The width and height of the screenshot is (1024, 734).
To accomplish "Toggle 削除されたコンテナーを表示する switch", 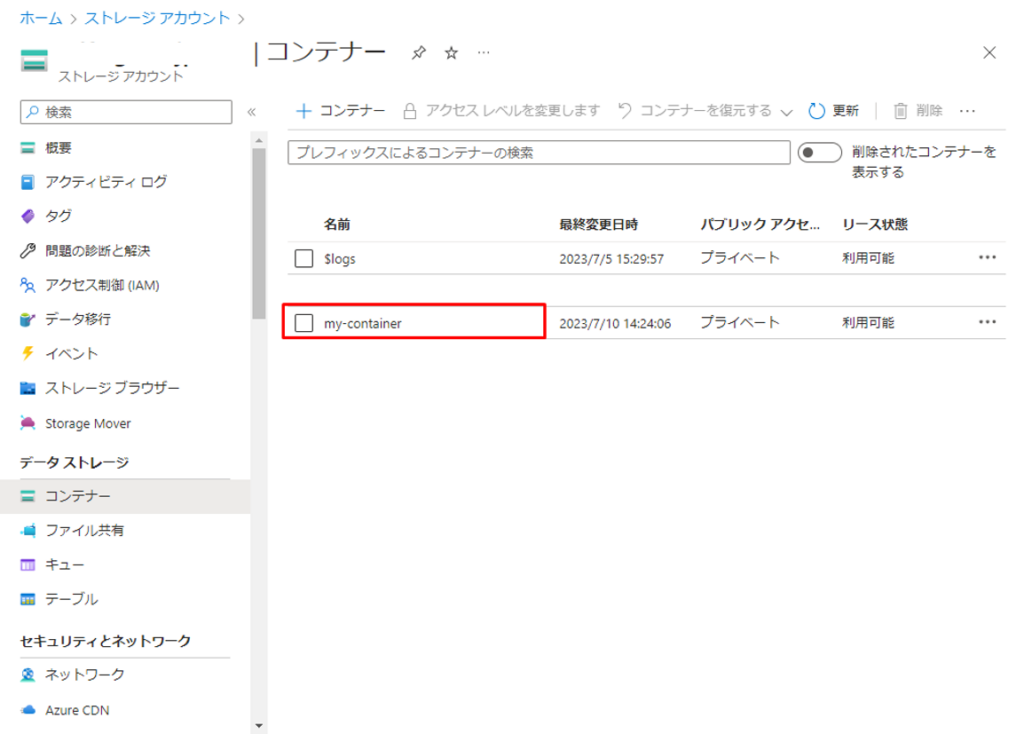I will (819, 152).
